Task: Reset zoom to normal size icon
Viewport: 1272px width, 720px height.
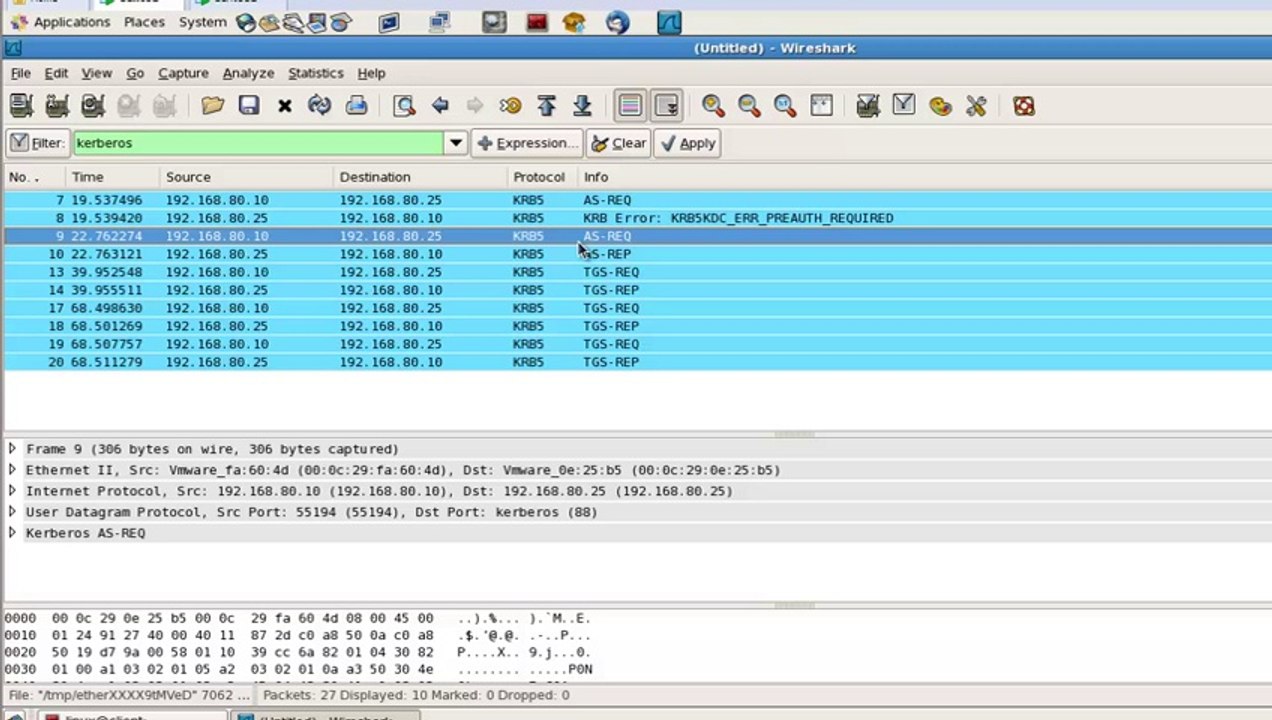Action: [x=785, y=106]
